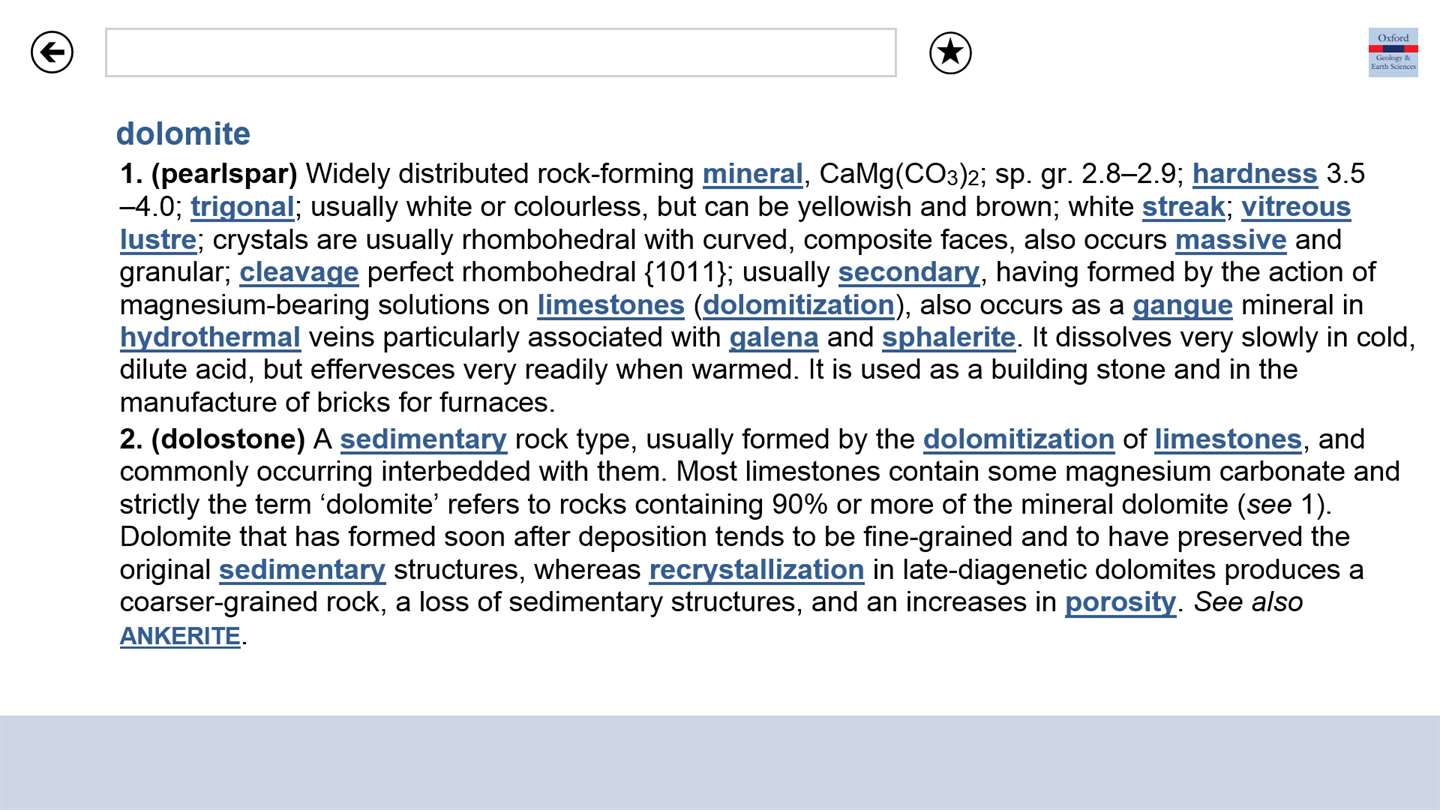Open the 'gangue' link
1440x810 pixels.
pyautogui.click(x=1182, y=305)
